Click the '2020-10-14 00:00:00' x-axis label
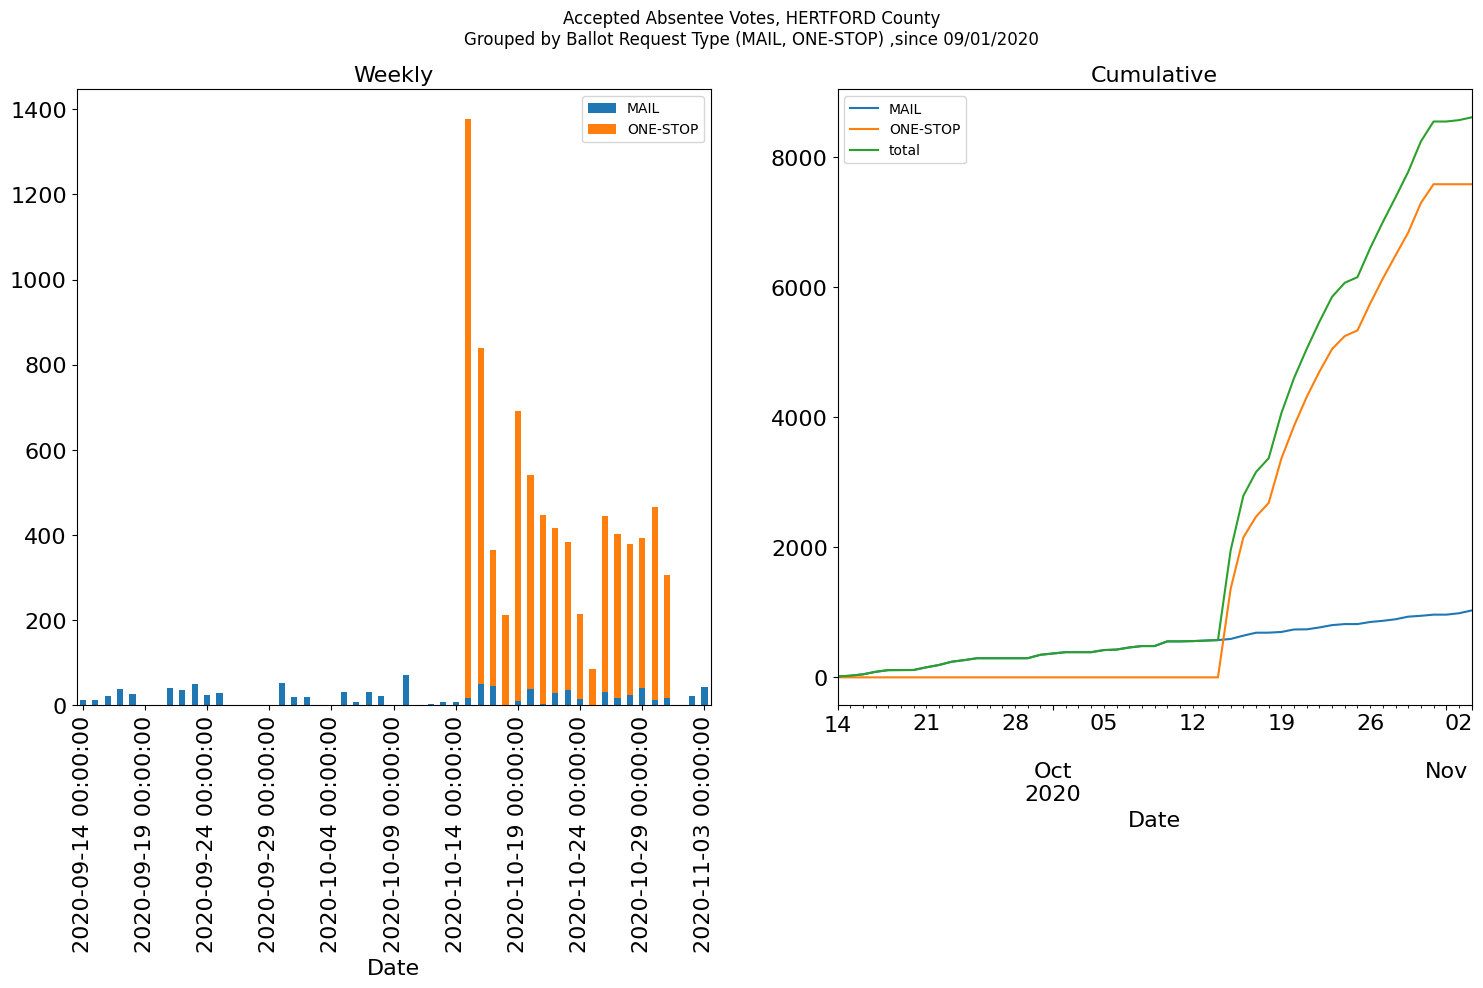Screen dimensions: 1483x988 pyautogui.click(x=455, y=832)
